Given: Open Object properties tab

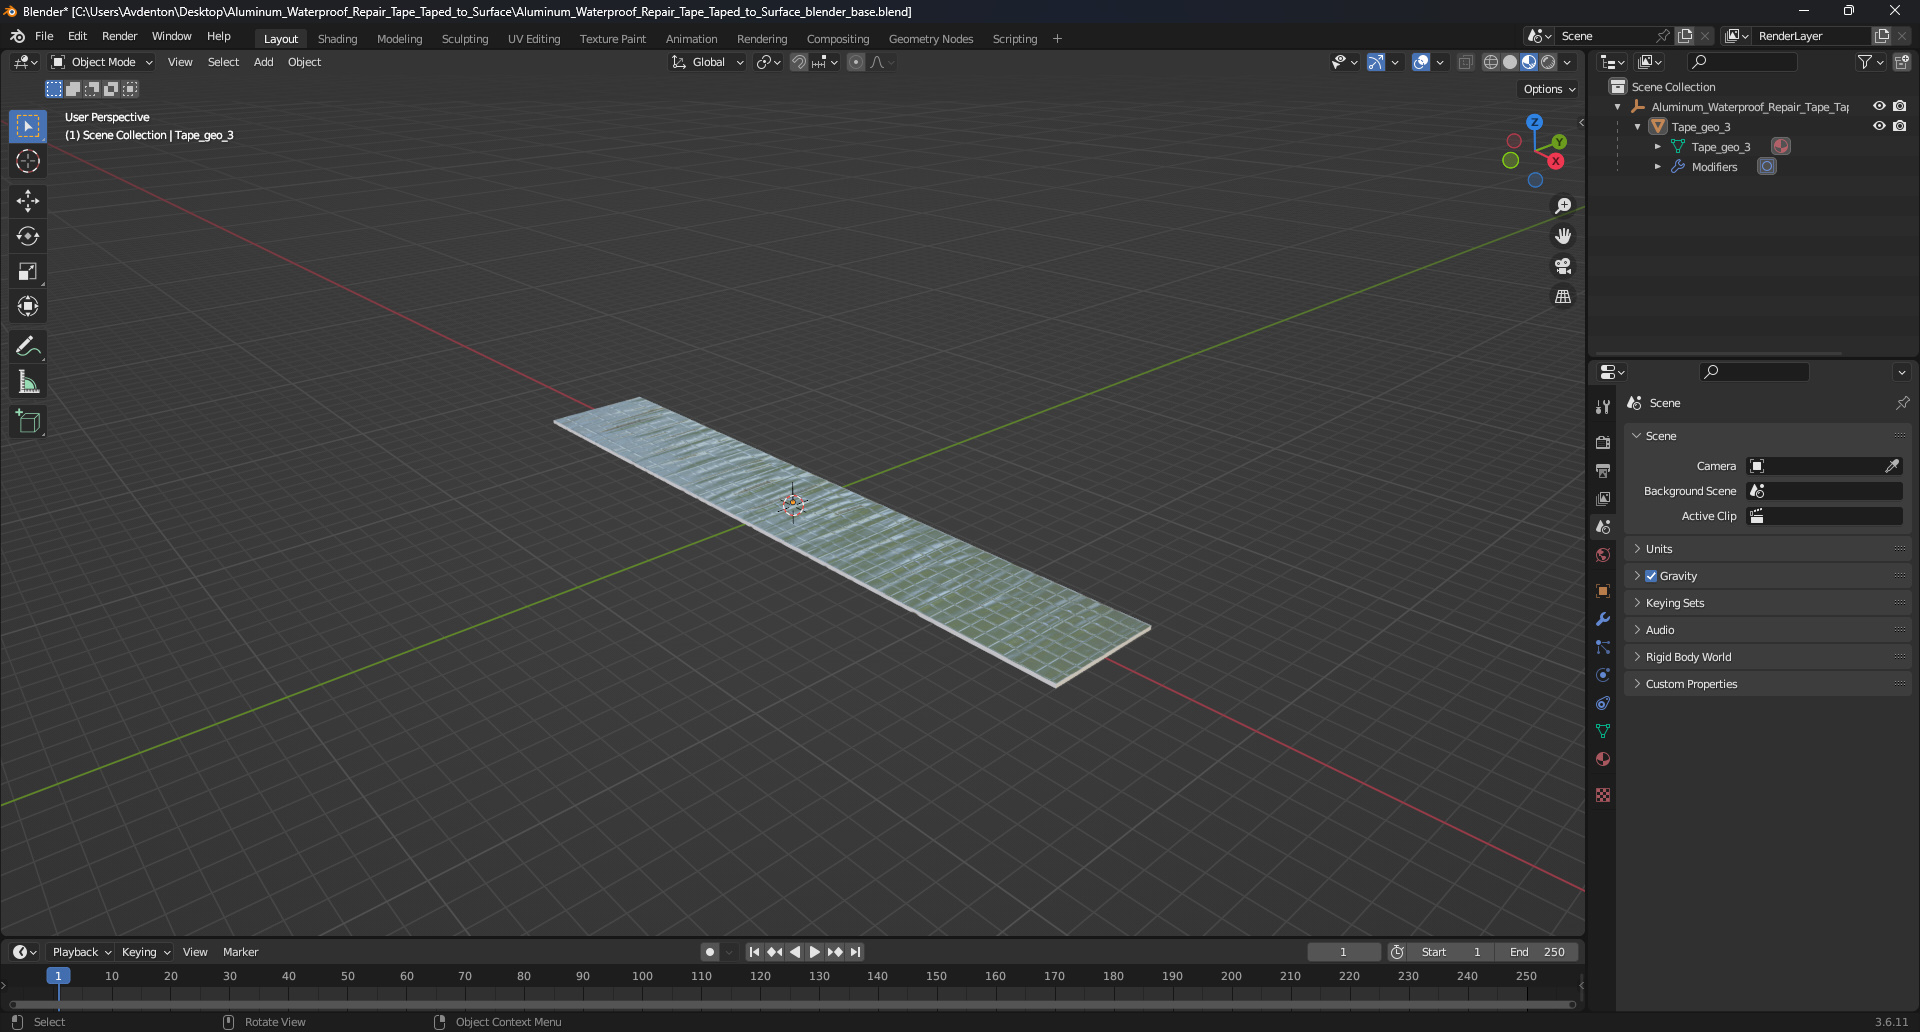Looking at the screenshot, I should 1603,591.
